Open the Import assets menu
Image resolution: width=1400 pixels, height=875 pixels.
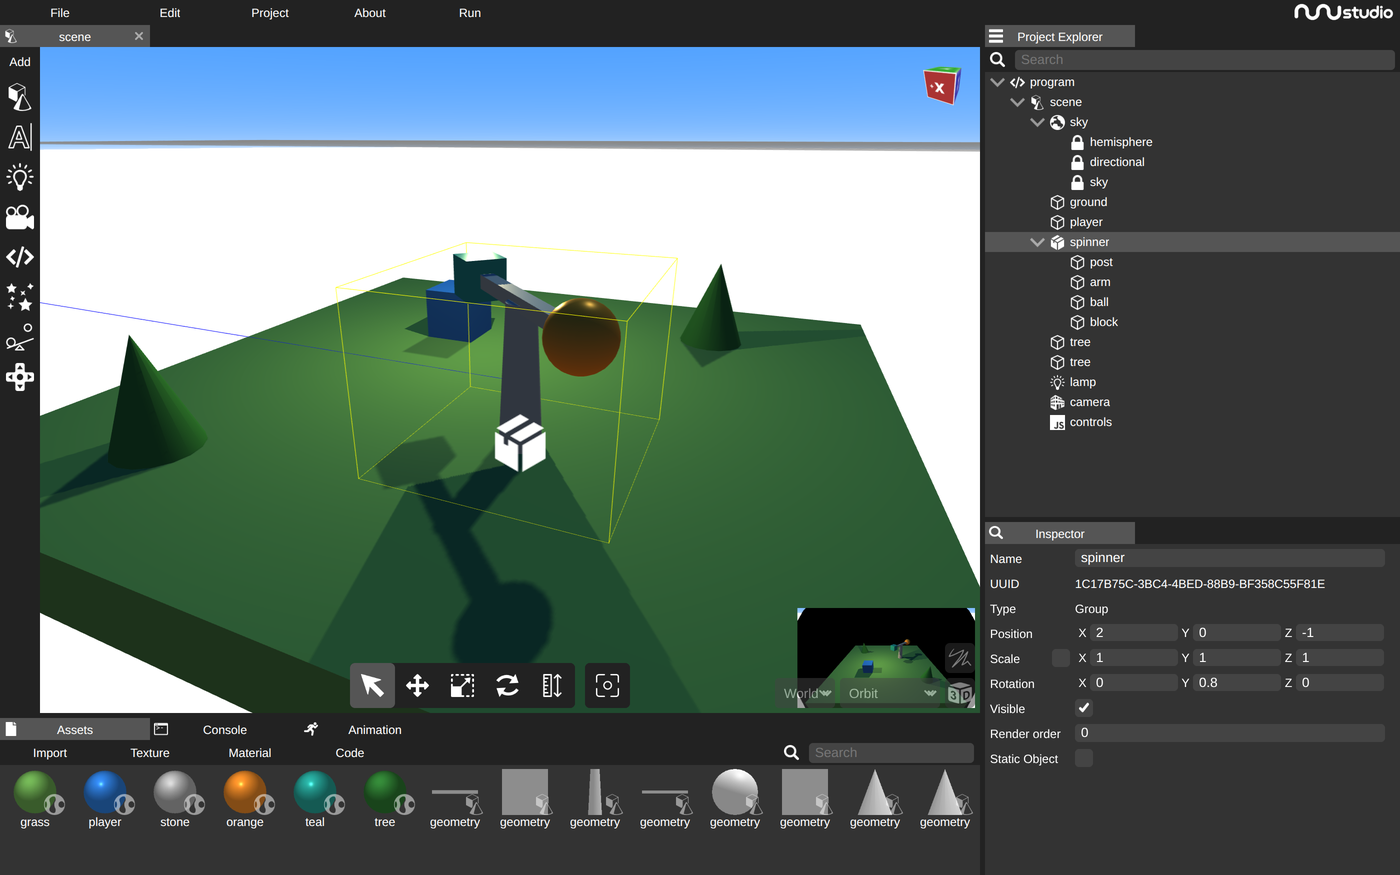point(50,753)
